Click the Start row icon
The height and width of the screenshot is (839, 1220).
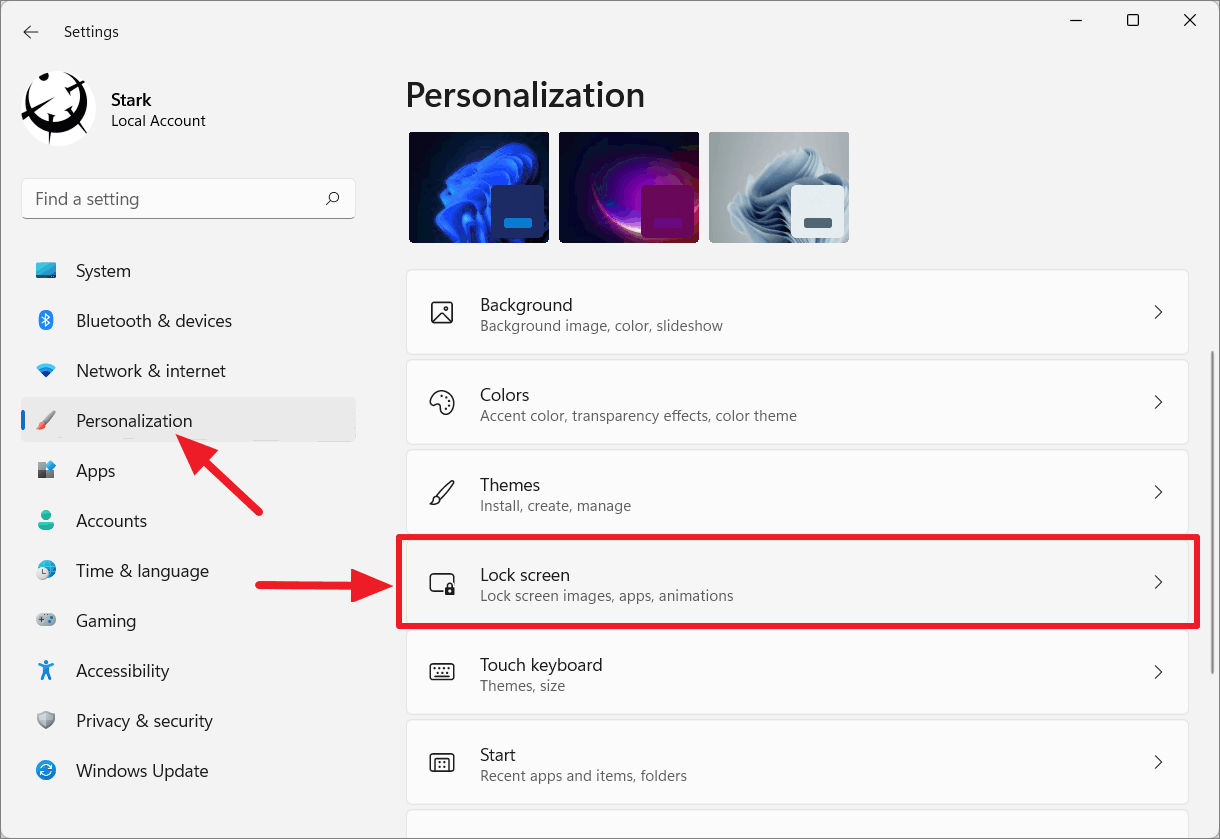(442, 763)
